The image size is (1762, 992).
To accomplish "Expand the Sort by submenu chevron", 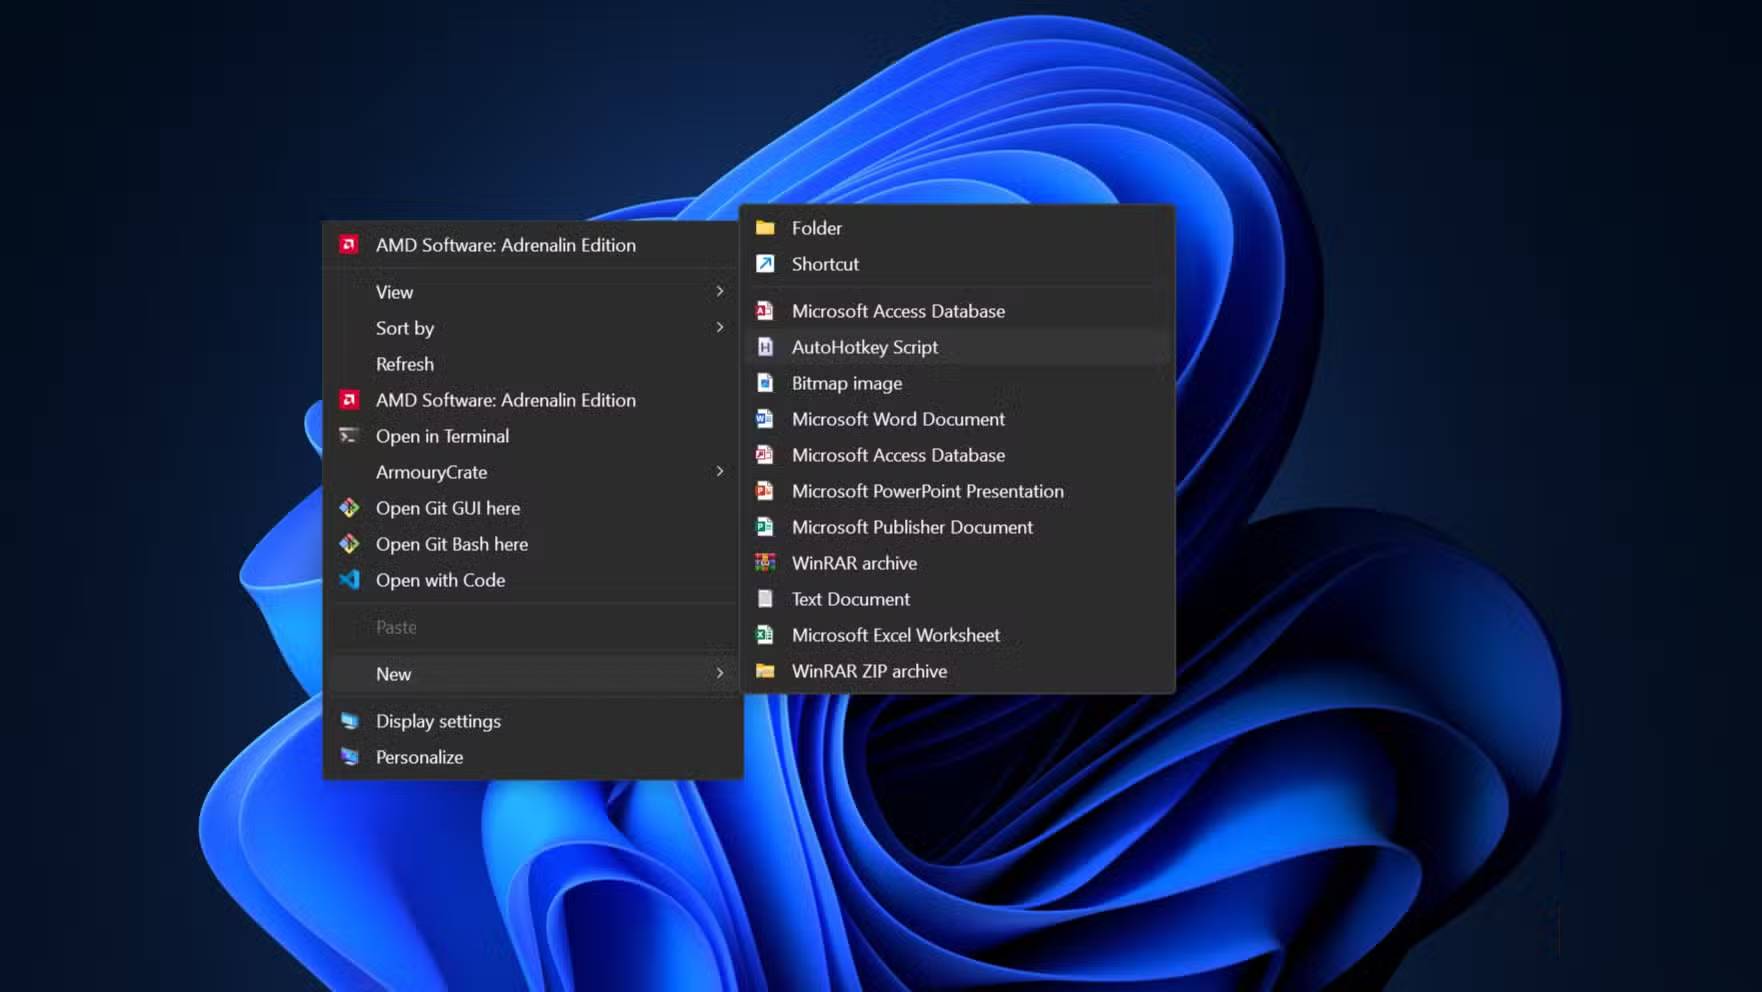I will 719,327.
